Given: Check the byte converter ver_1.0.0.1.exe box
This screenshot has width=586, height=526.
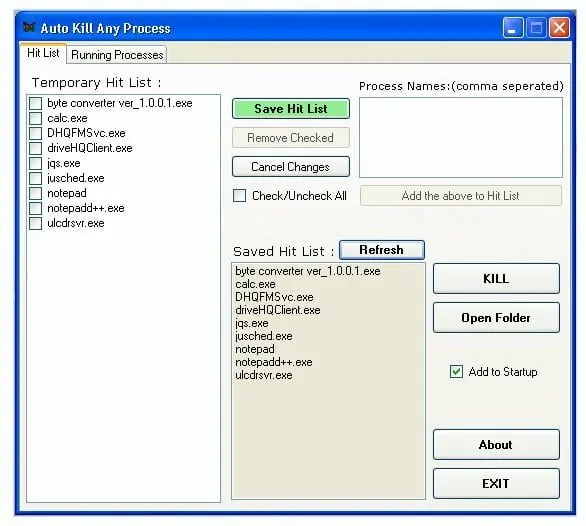Looking at the screenshot, I should pos(36,103).
